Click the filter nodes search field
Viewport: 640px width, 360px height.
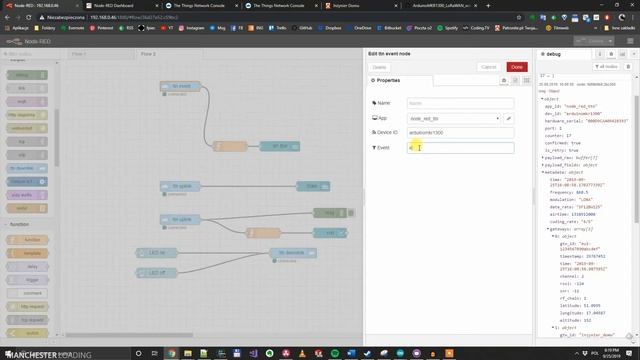pos(31,54)
